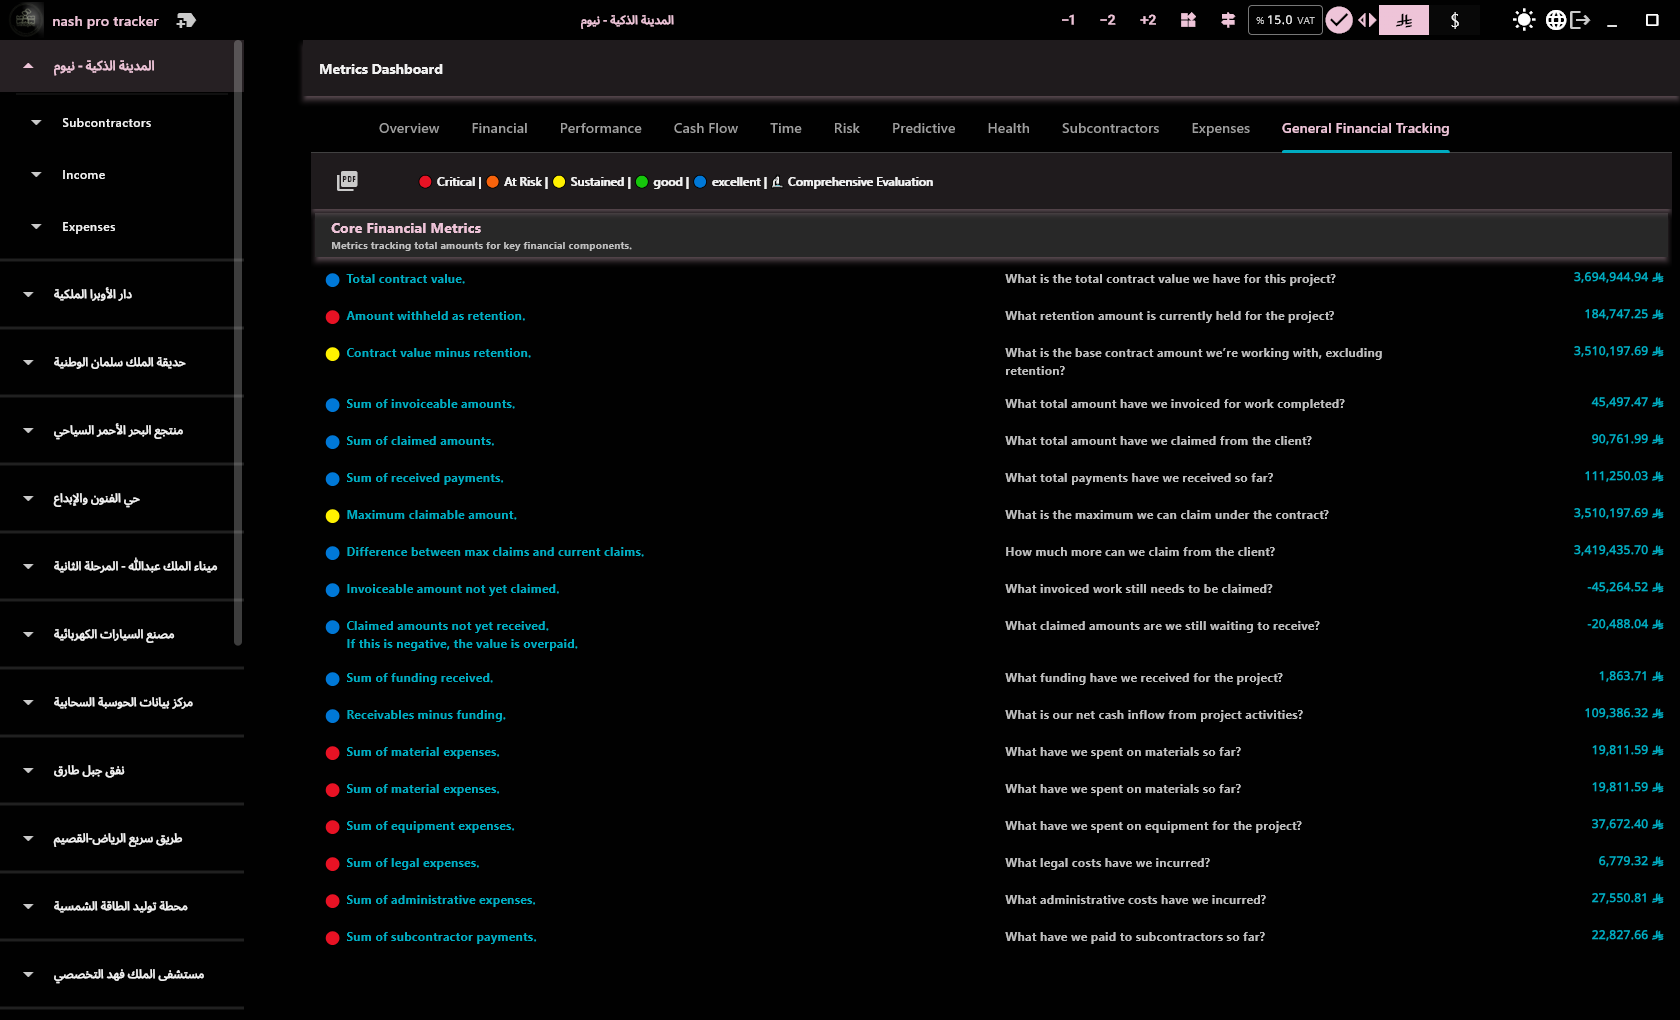1680x1020 pixels.
Task: Open the Subcontractors tab
Action: [1111, 128]
